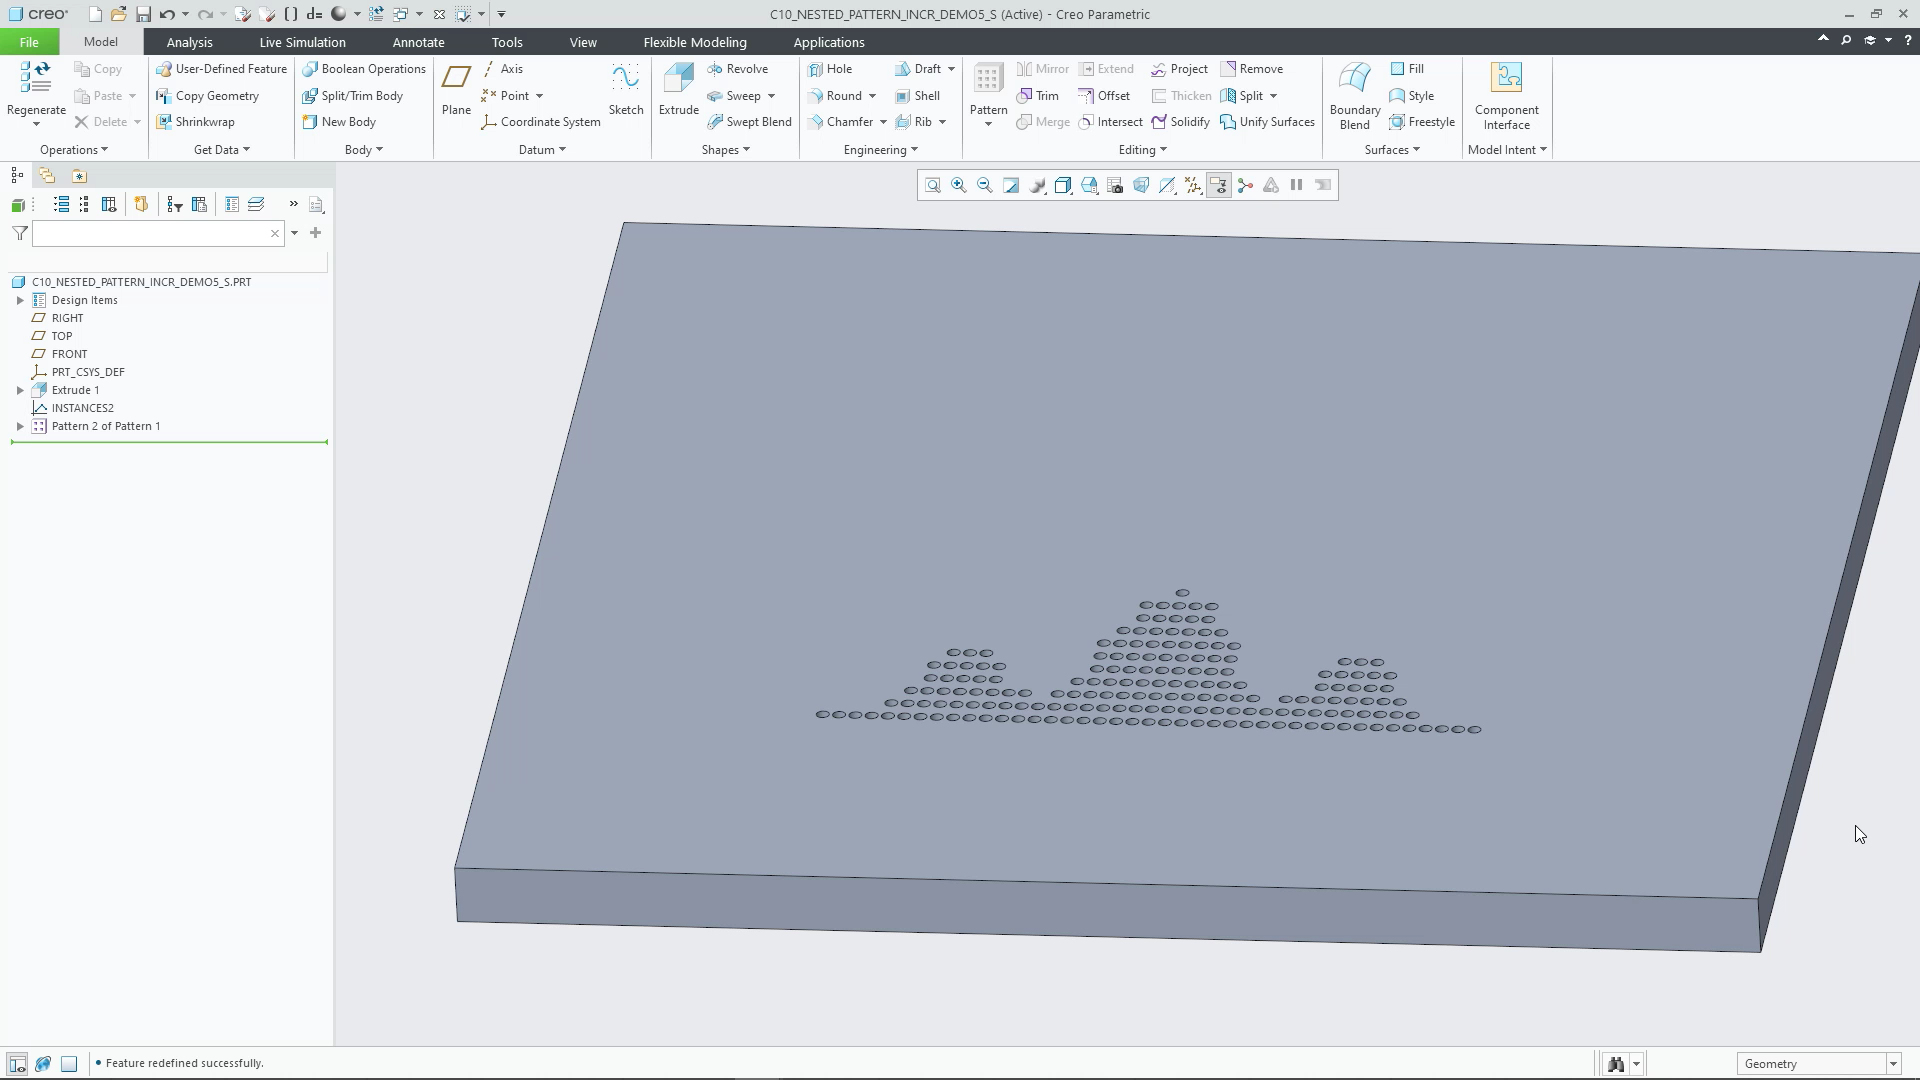Image resolution: width=1920 pixels, height=1080 pixels.
Task: Click Zoom In in graphics toolbar
Action: pyautogui.click(x=958, y=185)
